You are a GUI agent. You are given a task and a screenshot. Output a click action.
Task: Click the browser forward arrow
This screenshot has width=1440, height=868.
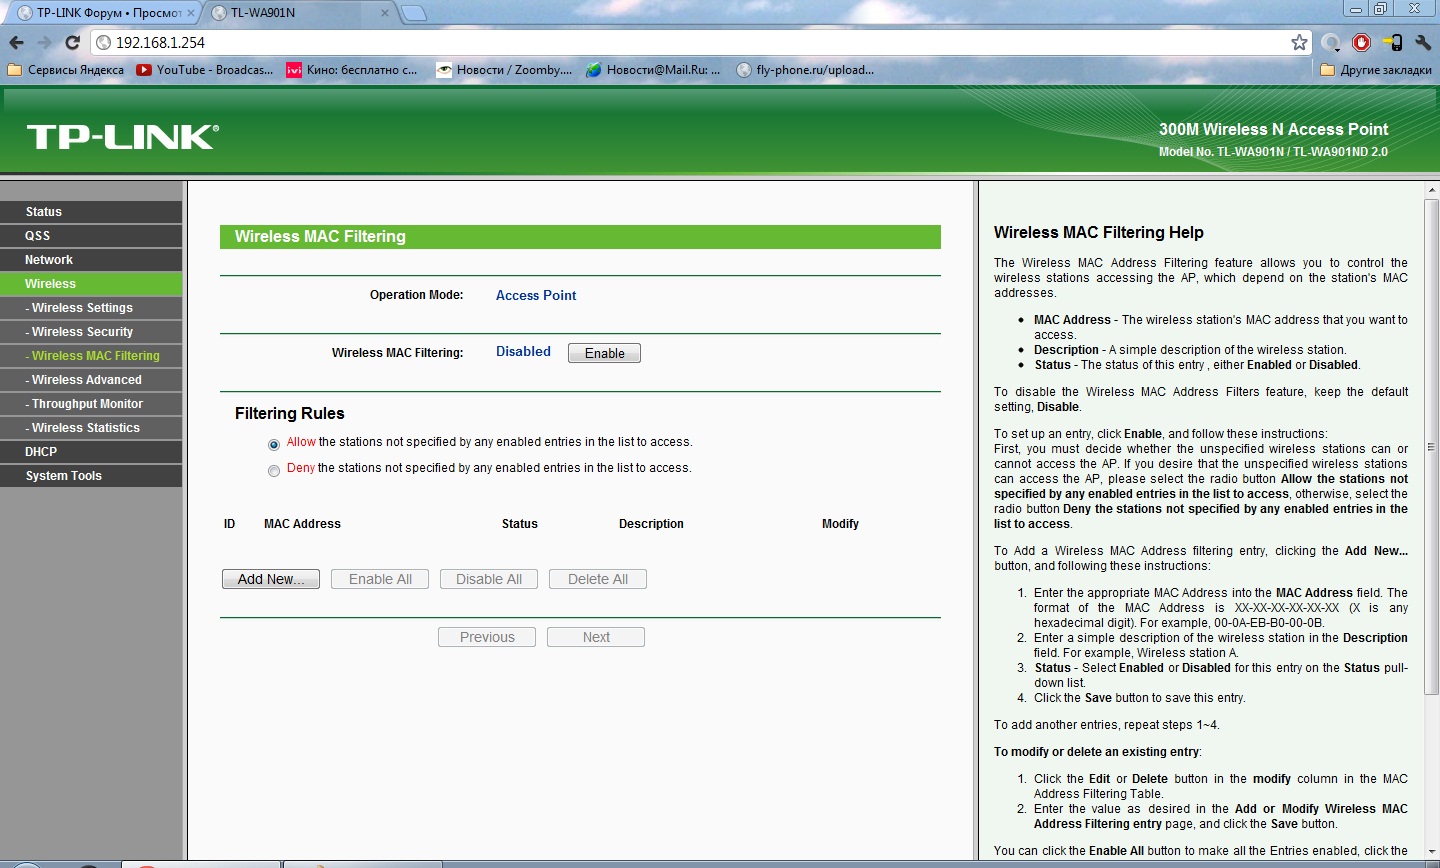[x=44, y=43]
